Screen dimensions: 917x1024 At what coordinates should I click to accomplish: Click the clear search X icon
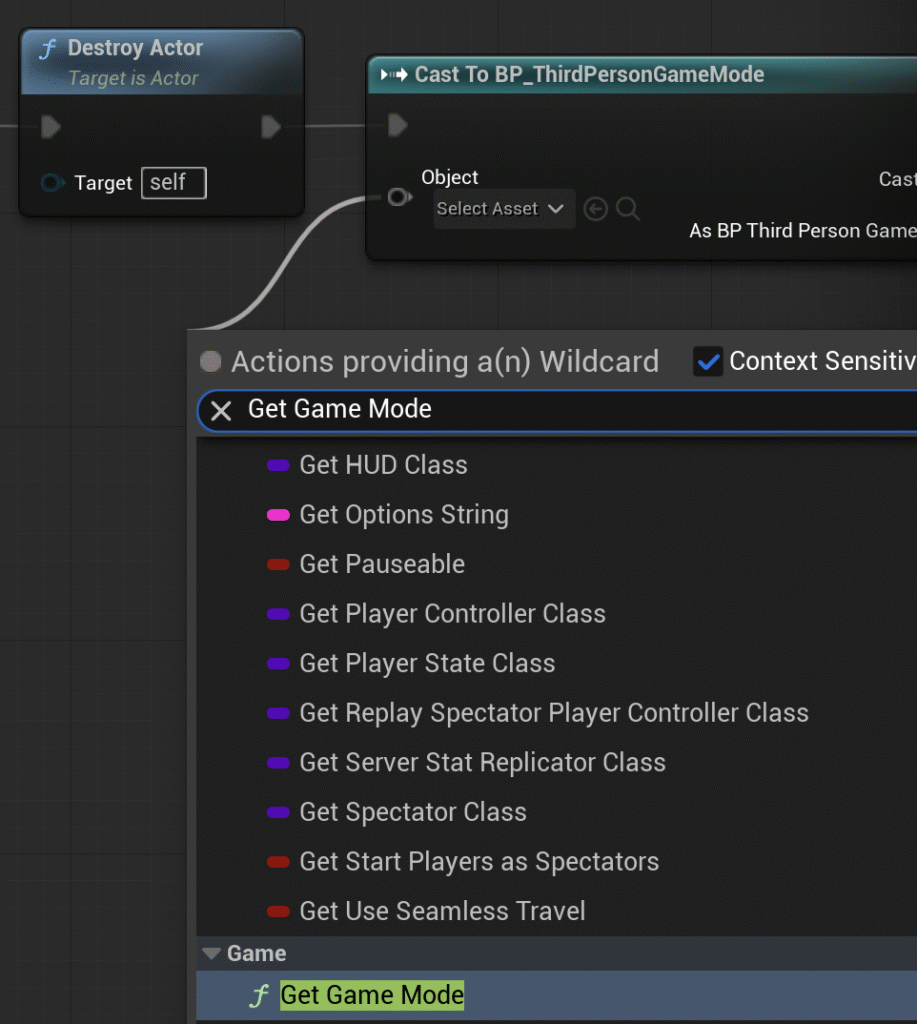tap(222, 410)
